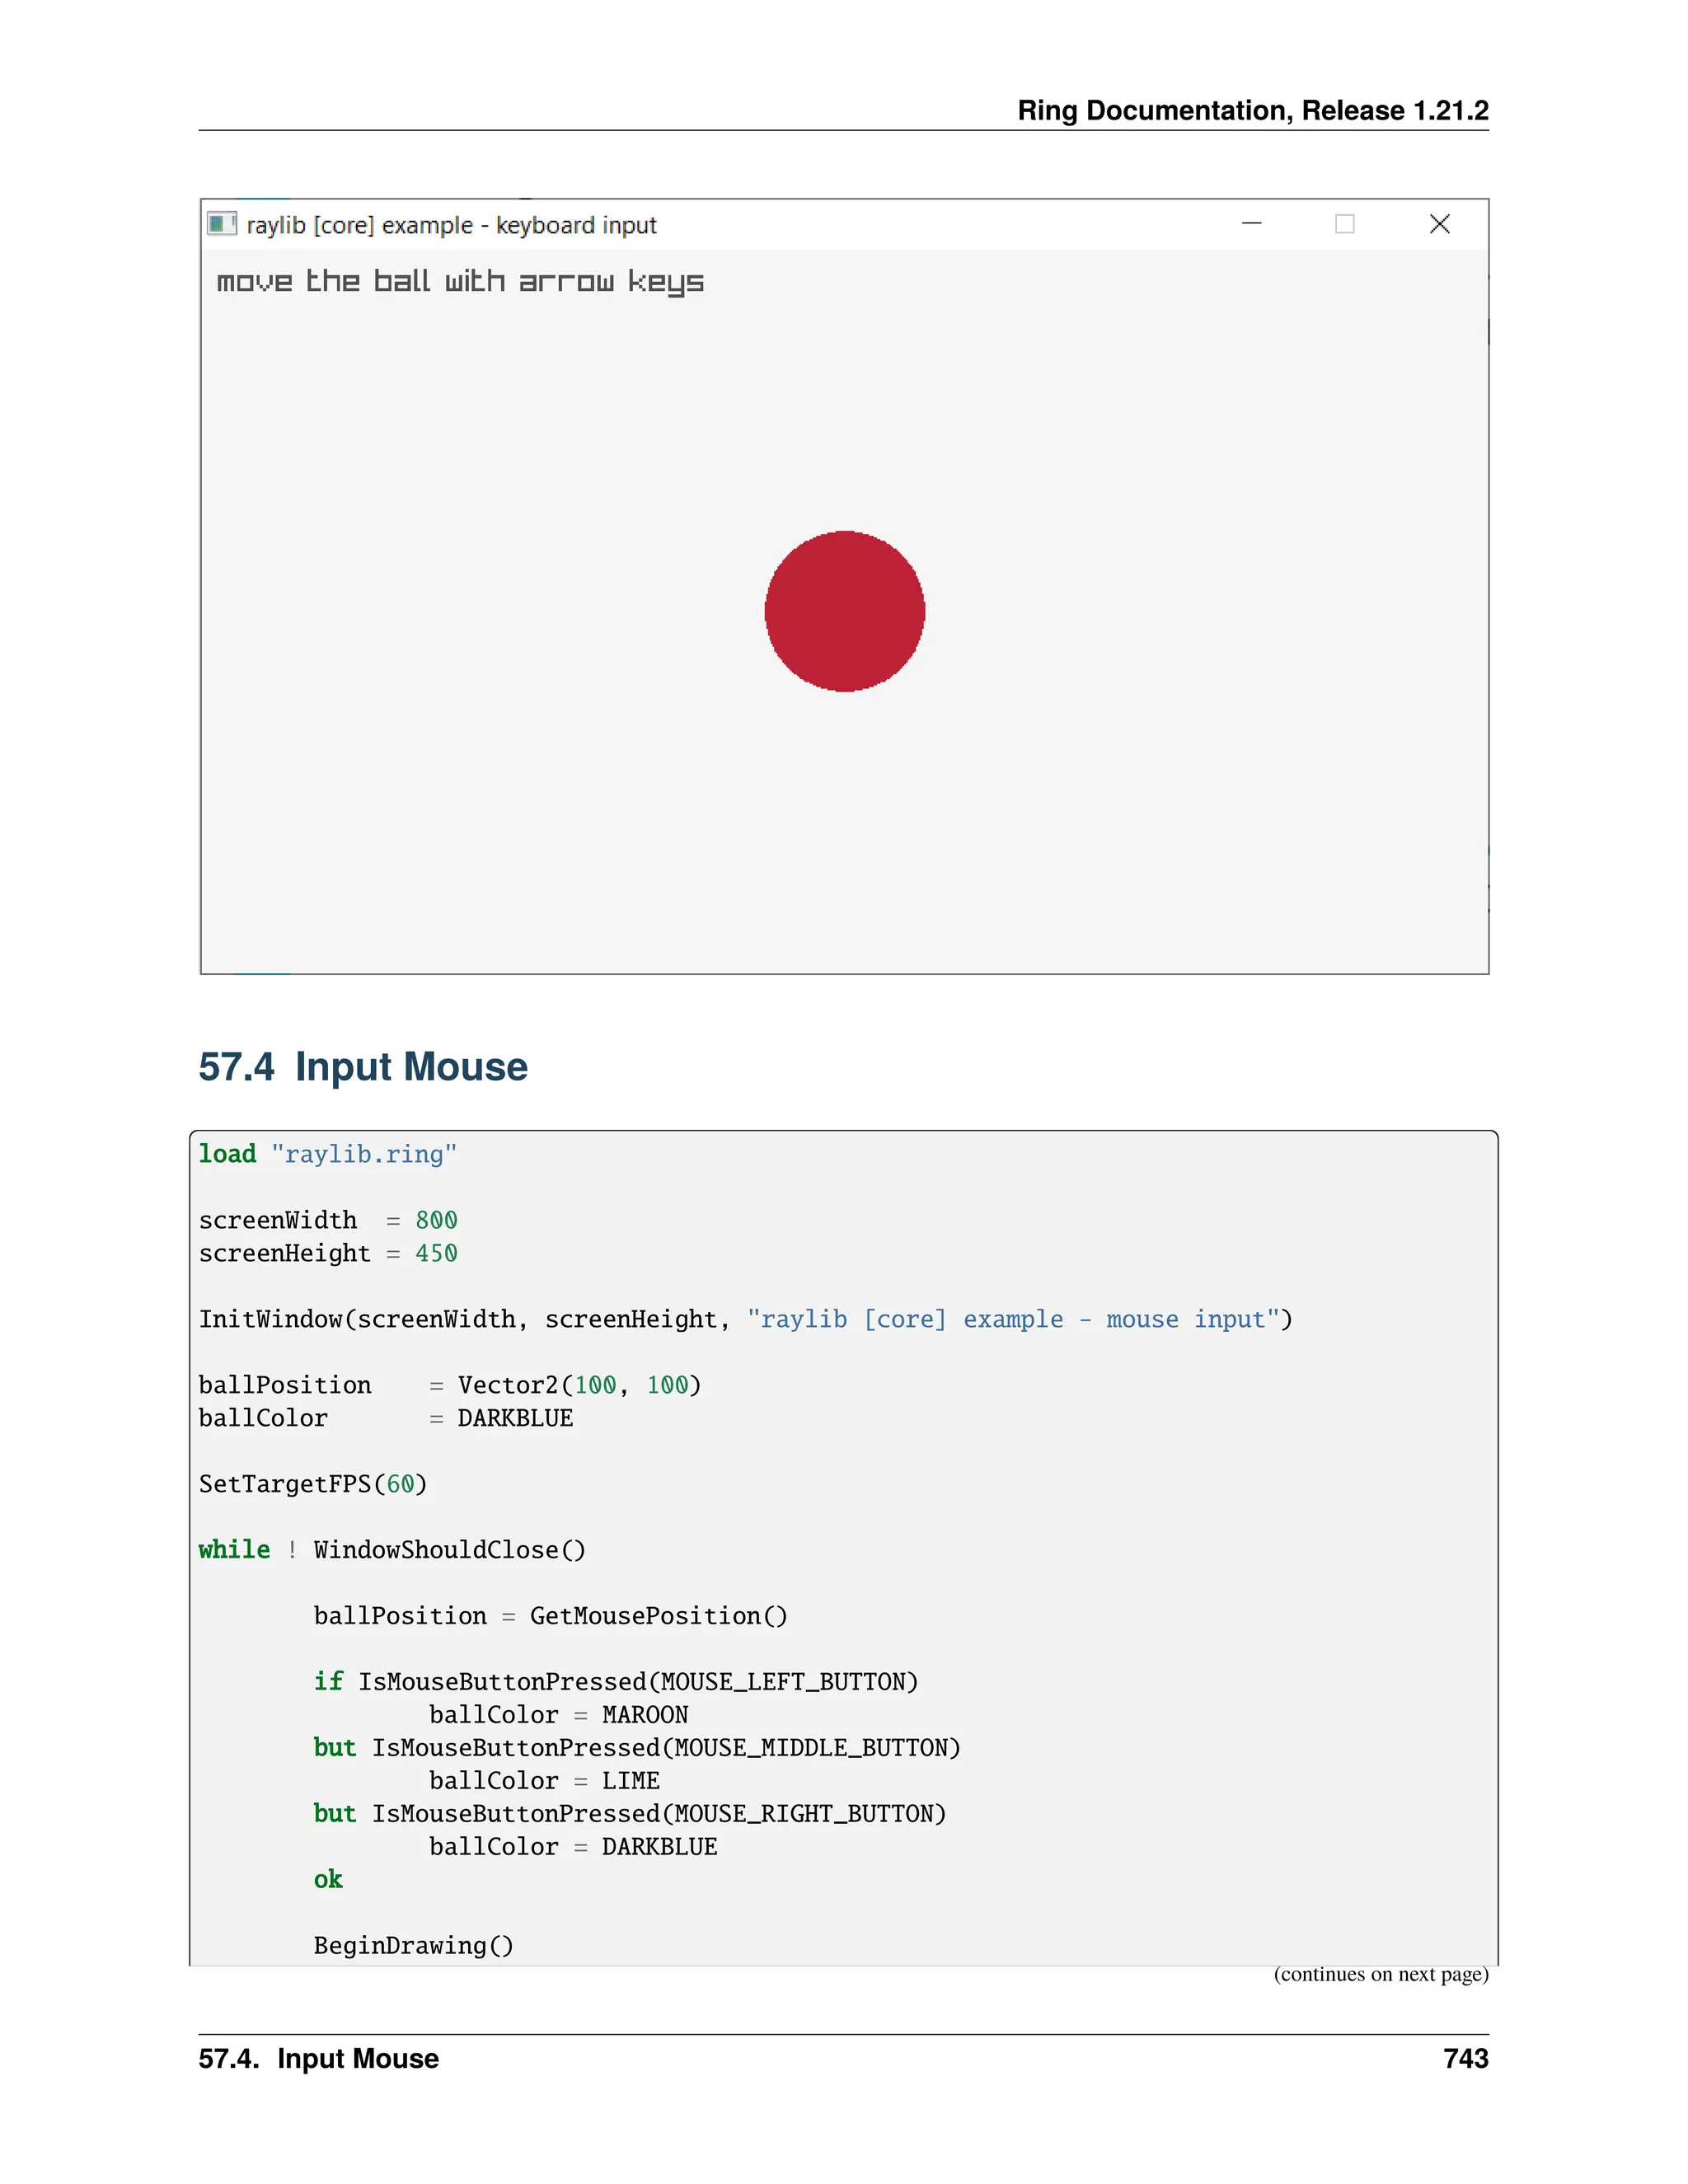Image resolution: width=1688 pixels, height=2184 pixels.
Task: Click the 'Ring Documentation, Release 1.21.2' header
Action: coord(1252,110)
